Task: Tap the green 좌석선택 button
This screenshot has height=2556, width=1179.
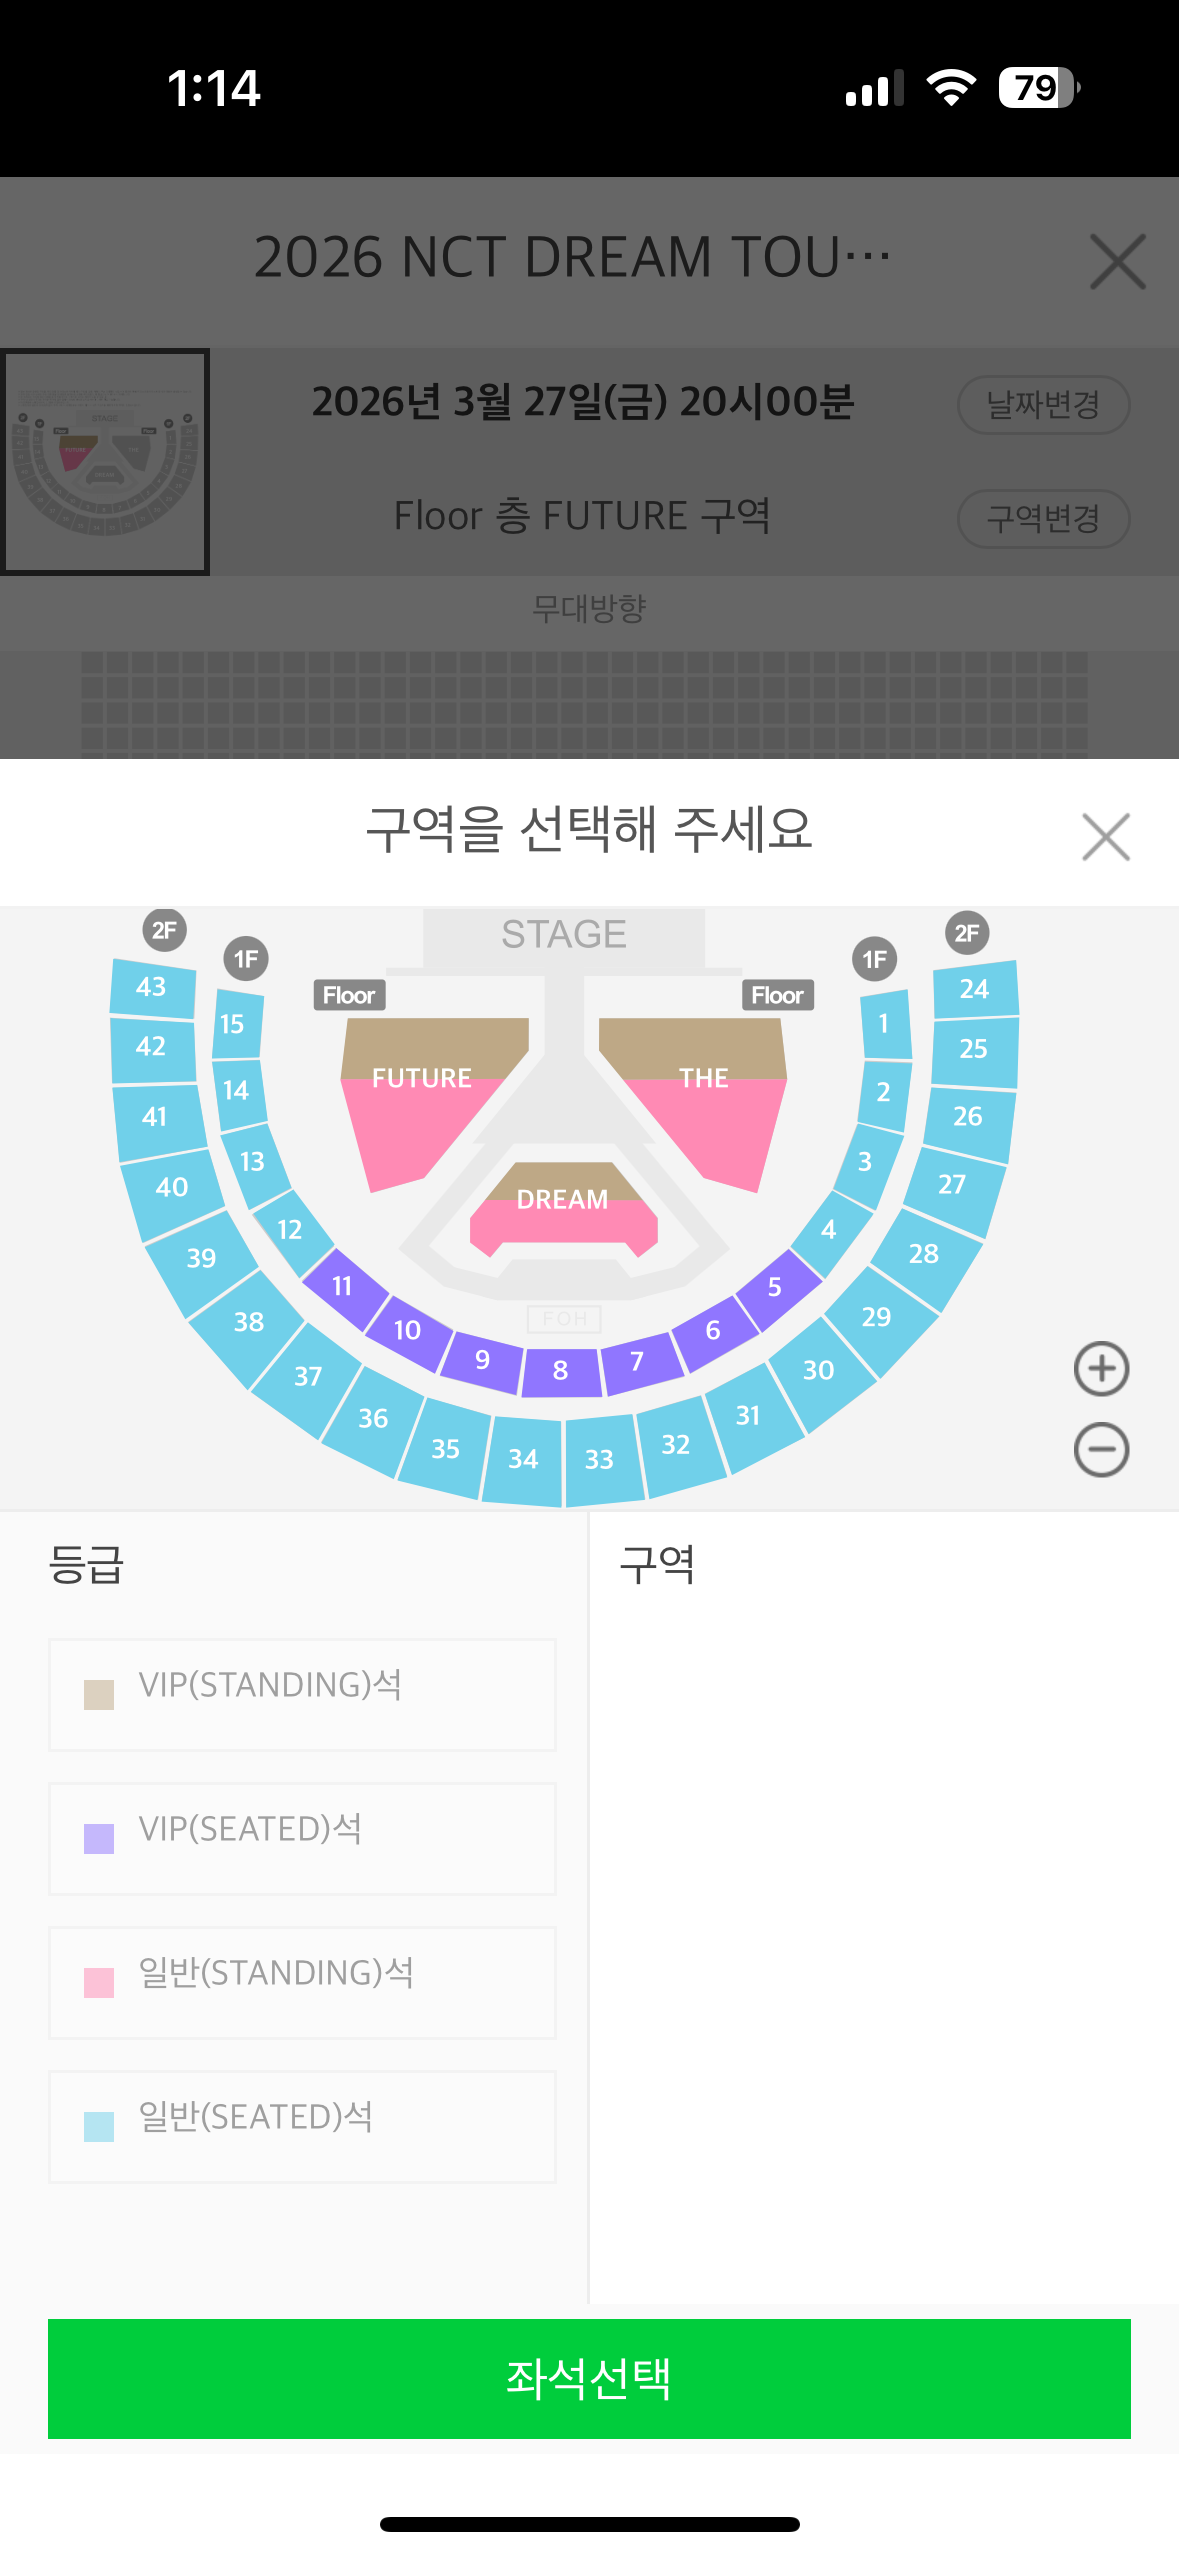Action: click(x=589, y=2378)
